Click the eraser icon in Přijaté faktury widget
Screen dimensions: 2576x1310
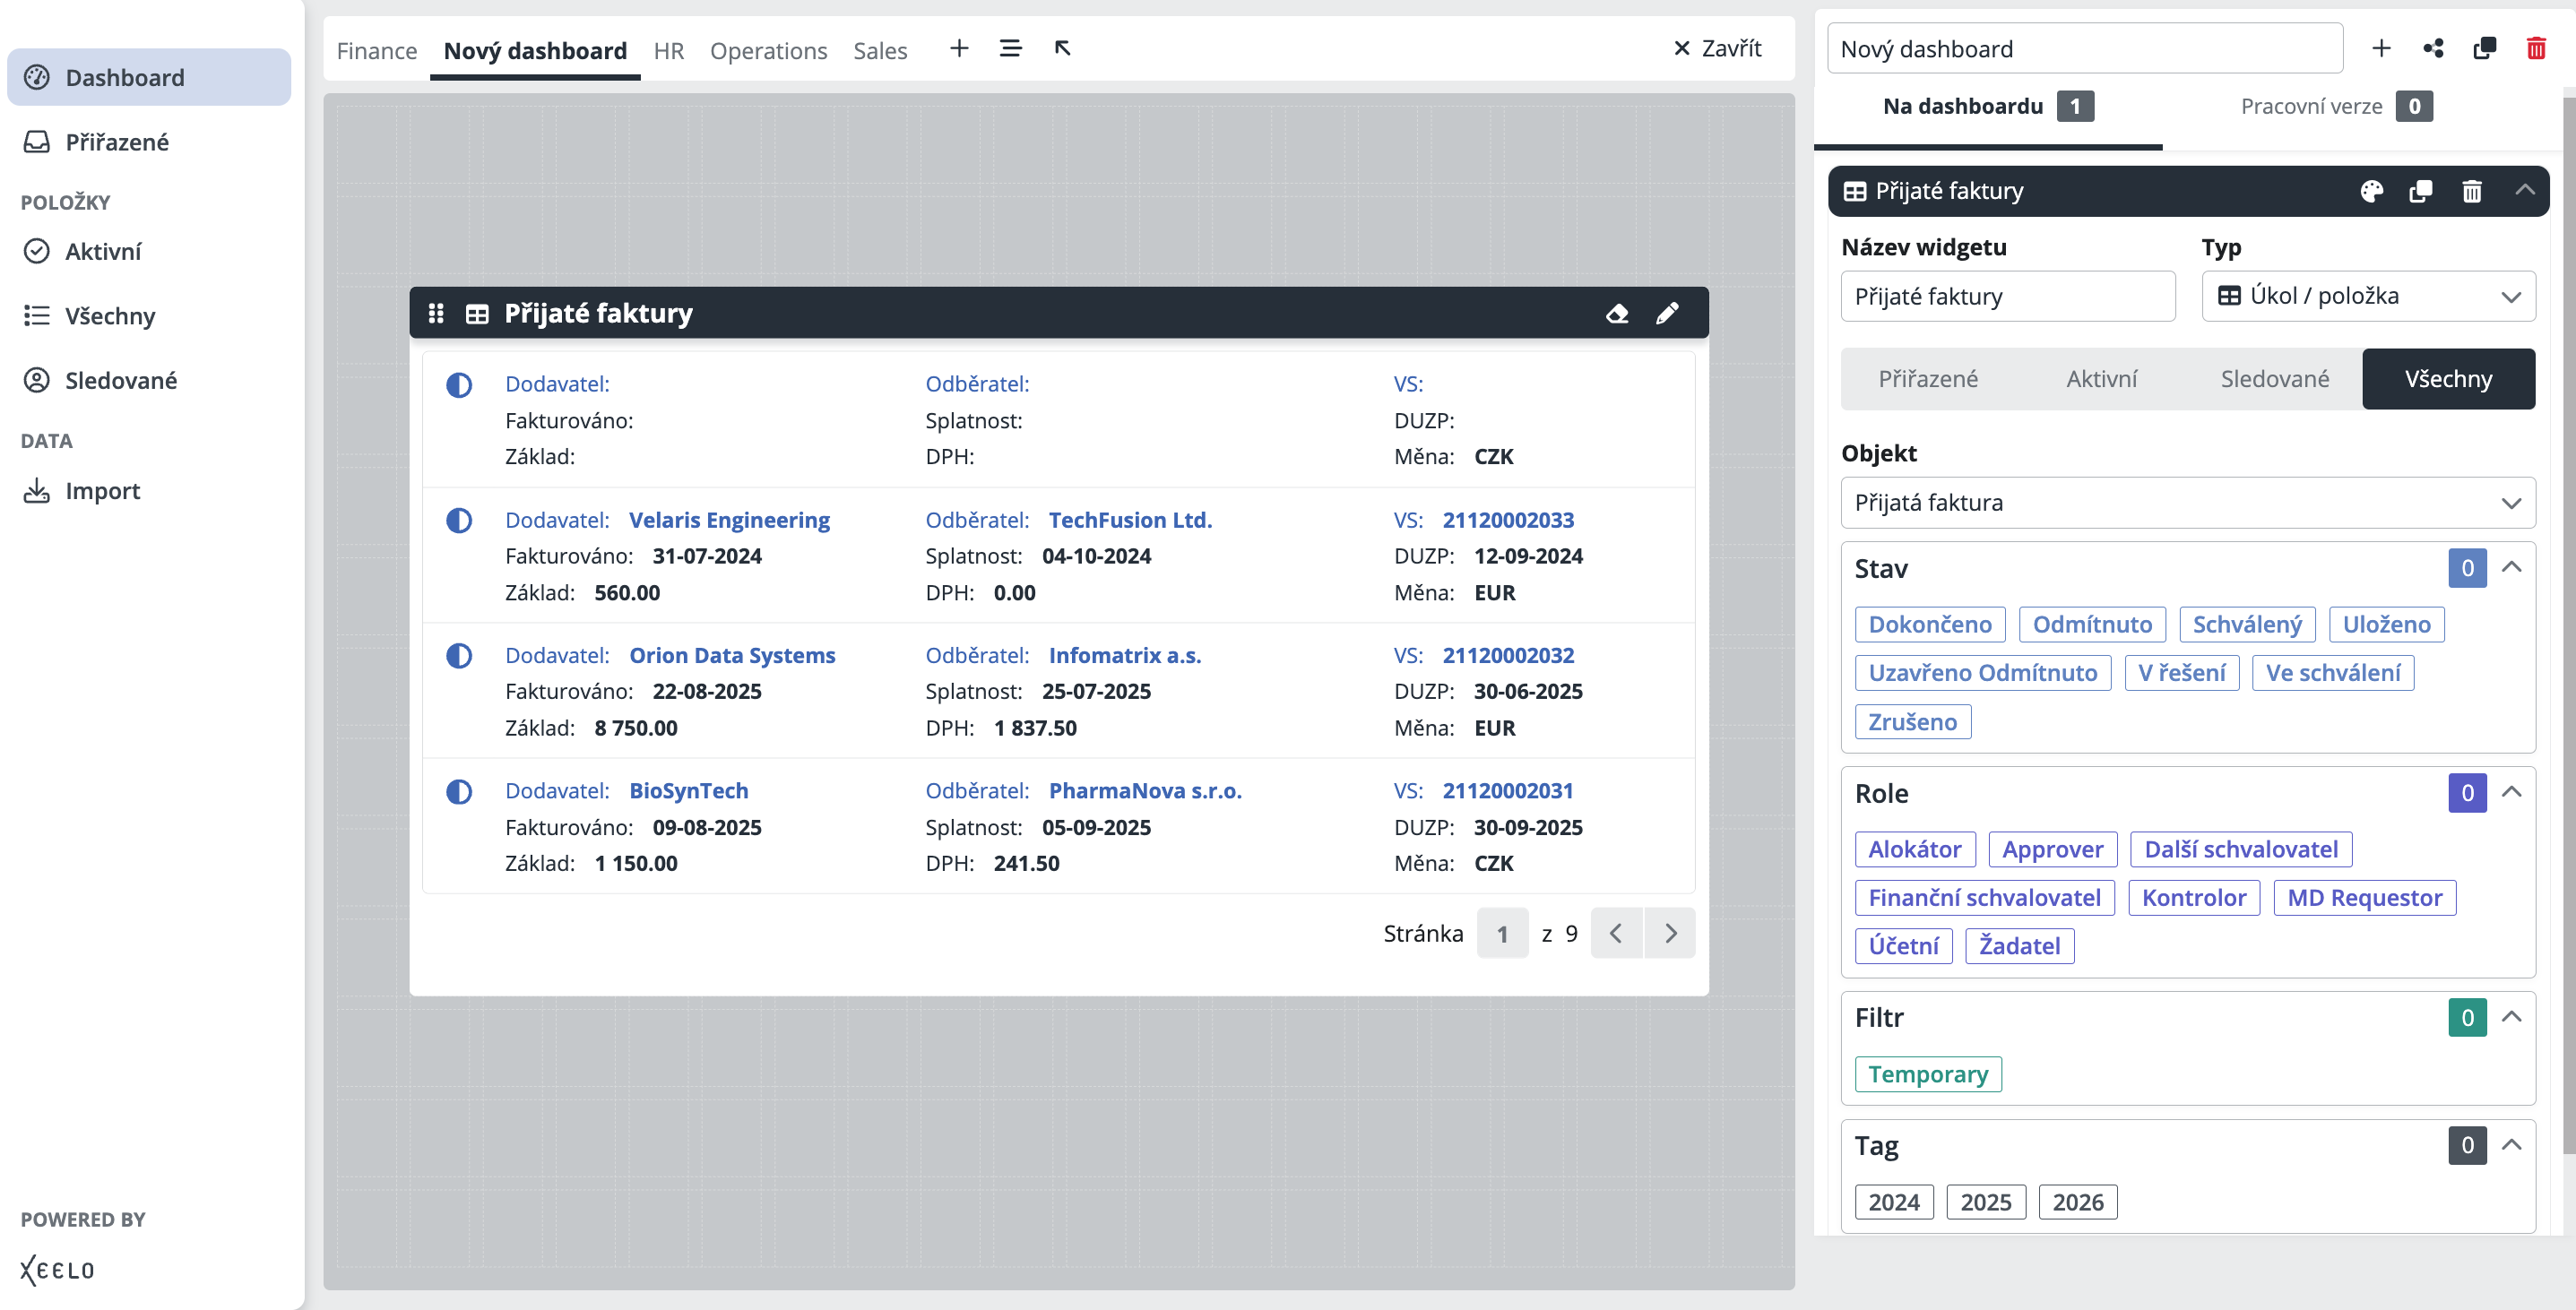1617,314
